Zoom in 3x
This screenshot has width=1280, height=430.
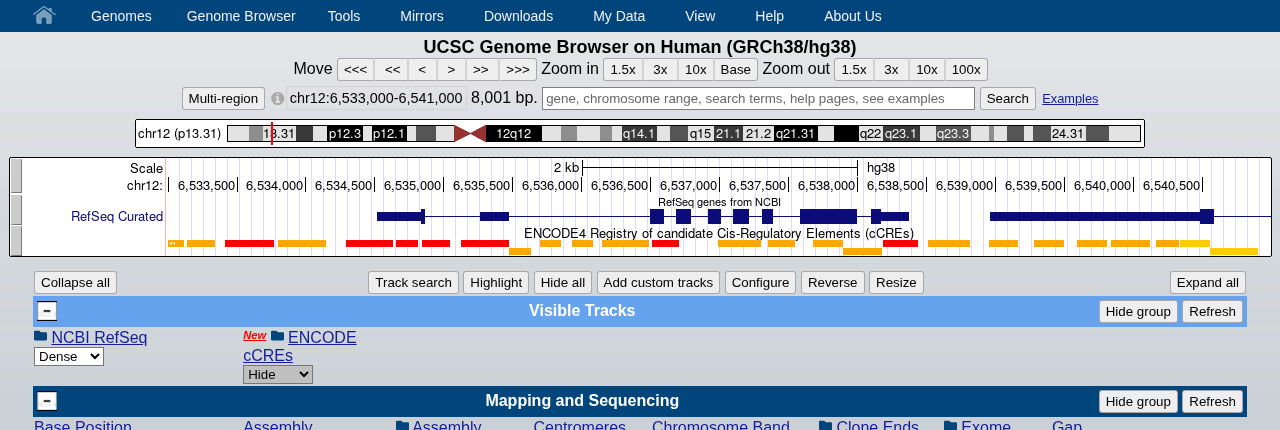tap(660, 69)
